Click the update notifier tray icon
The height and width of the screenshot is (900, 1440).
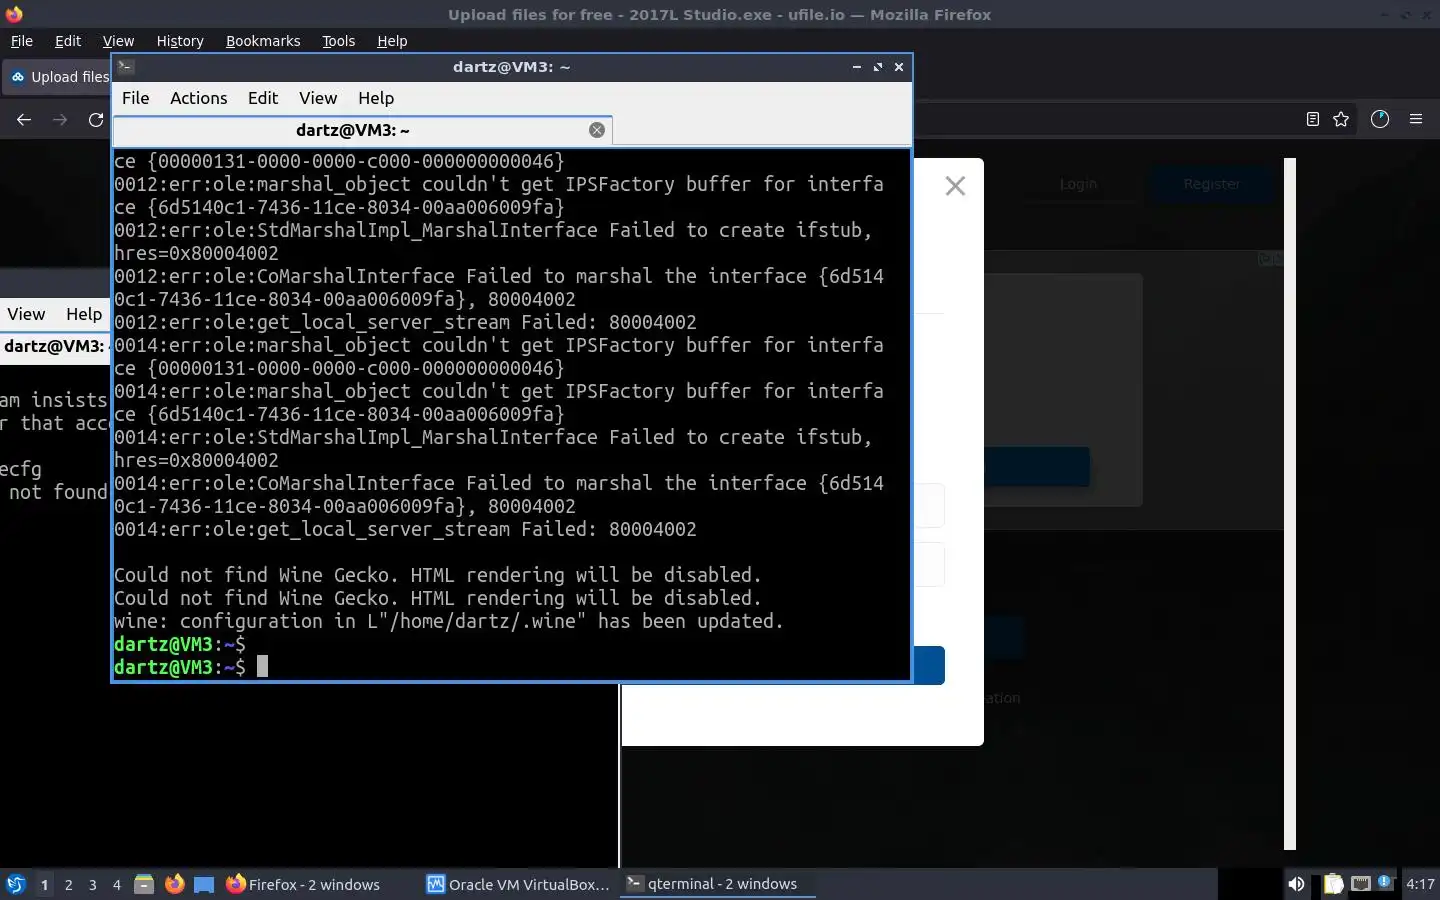(x=1386, y=883)
